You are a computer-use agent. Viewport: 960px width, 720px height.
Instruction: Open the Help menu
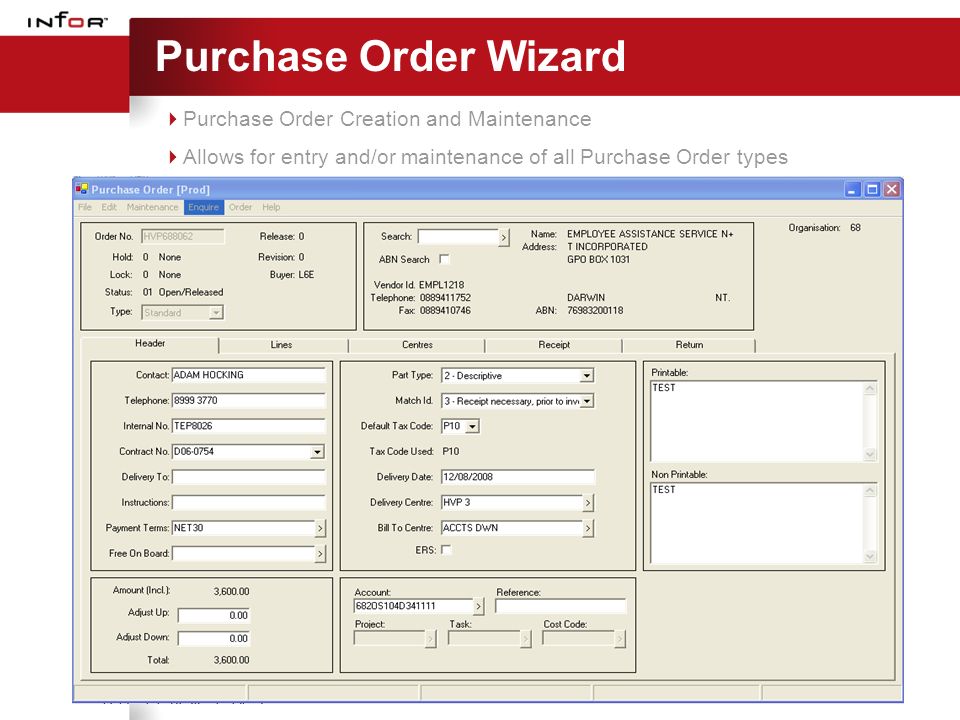click(271, 207)
